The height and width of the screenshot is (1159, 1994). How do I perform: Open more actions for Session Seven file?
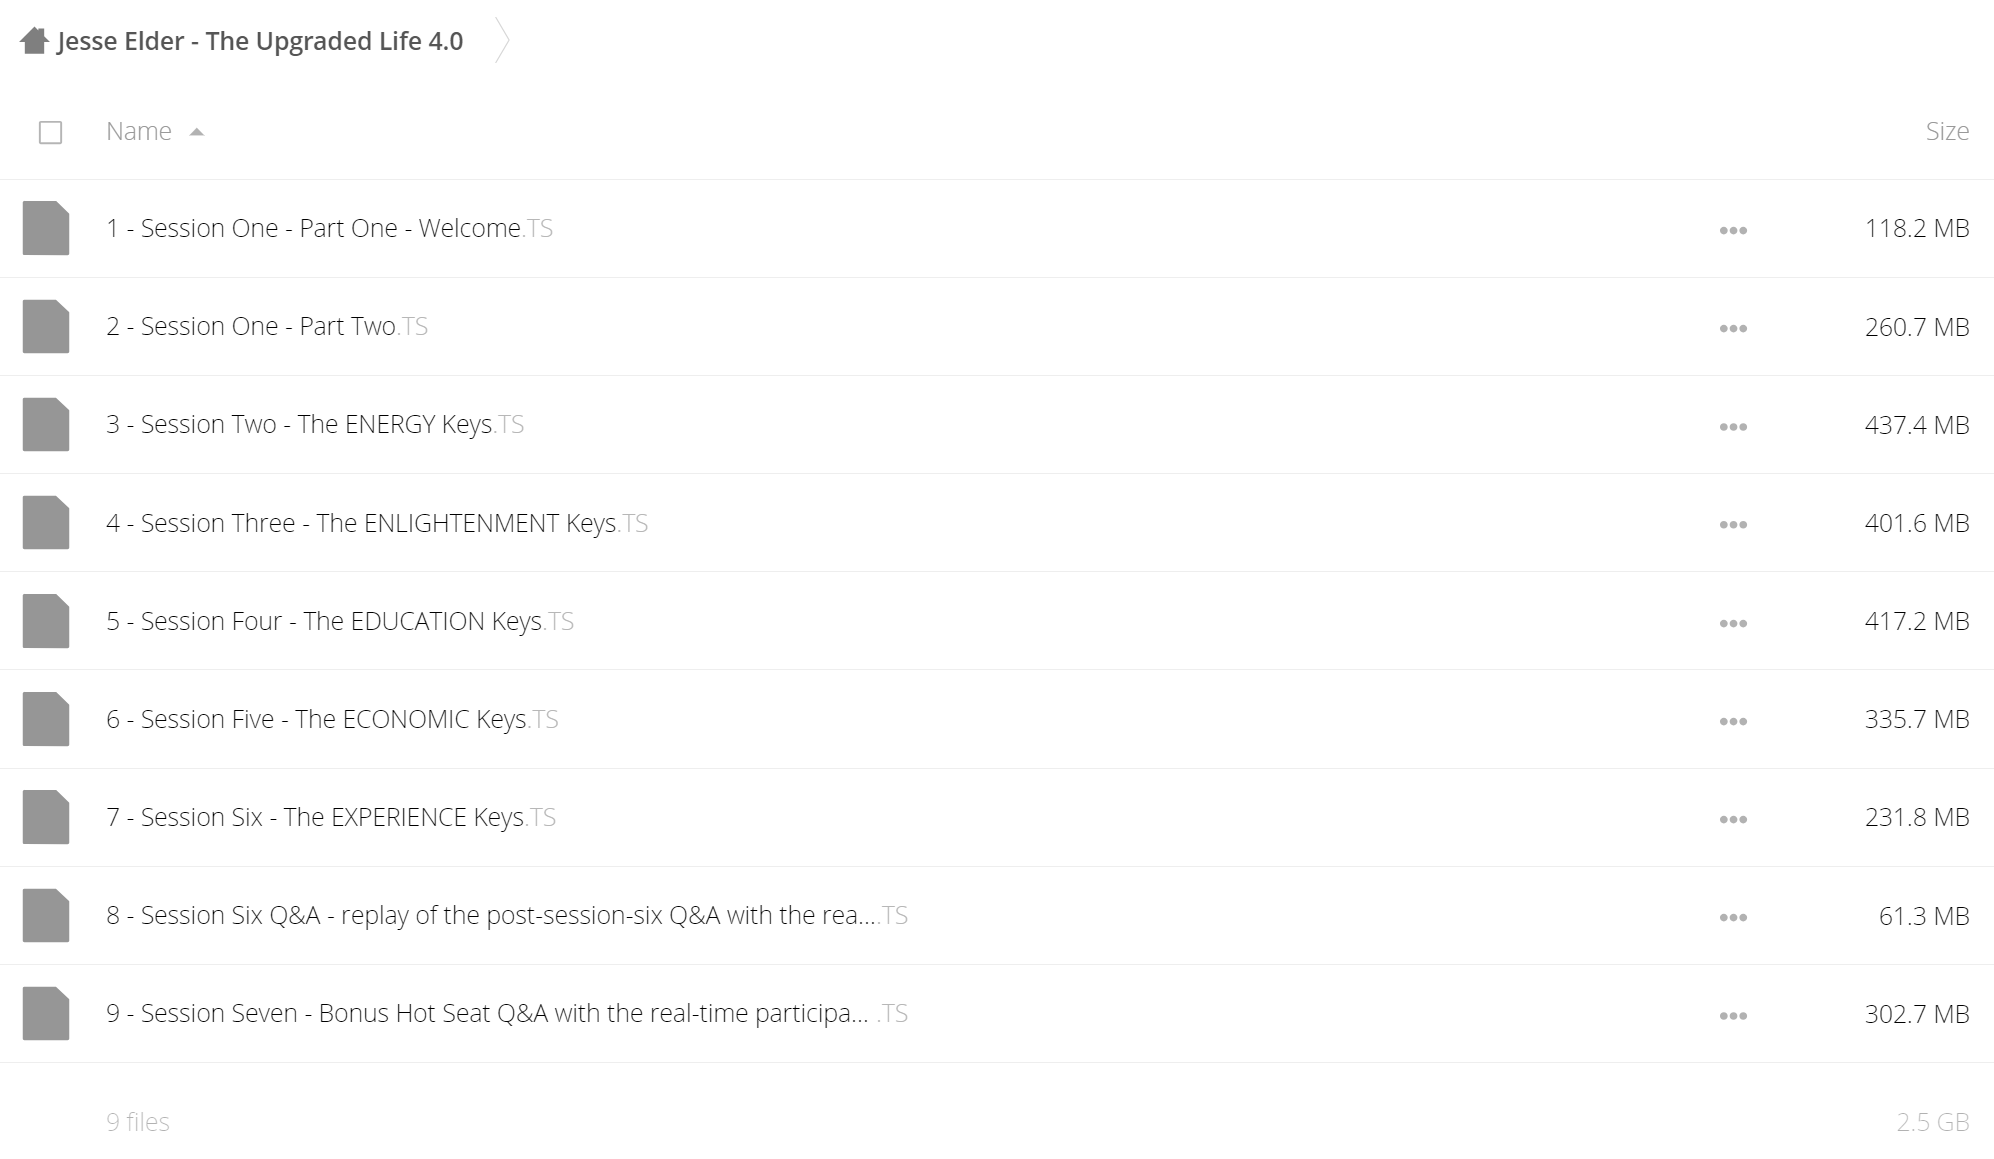coord(1733,1015)
